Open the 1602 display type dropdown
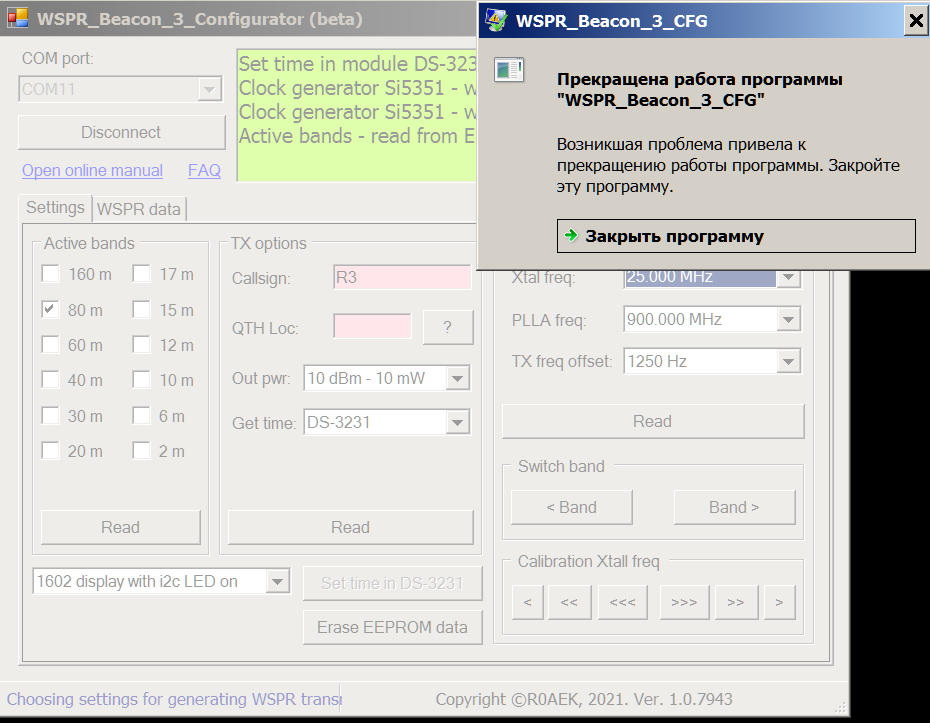 (x=278, y=581)
